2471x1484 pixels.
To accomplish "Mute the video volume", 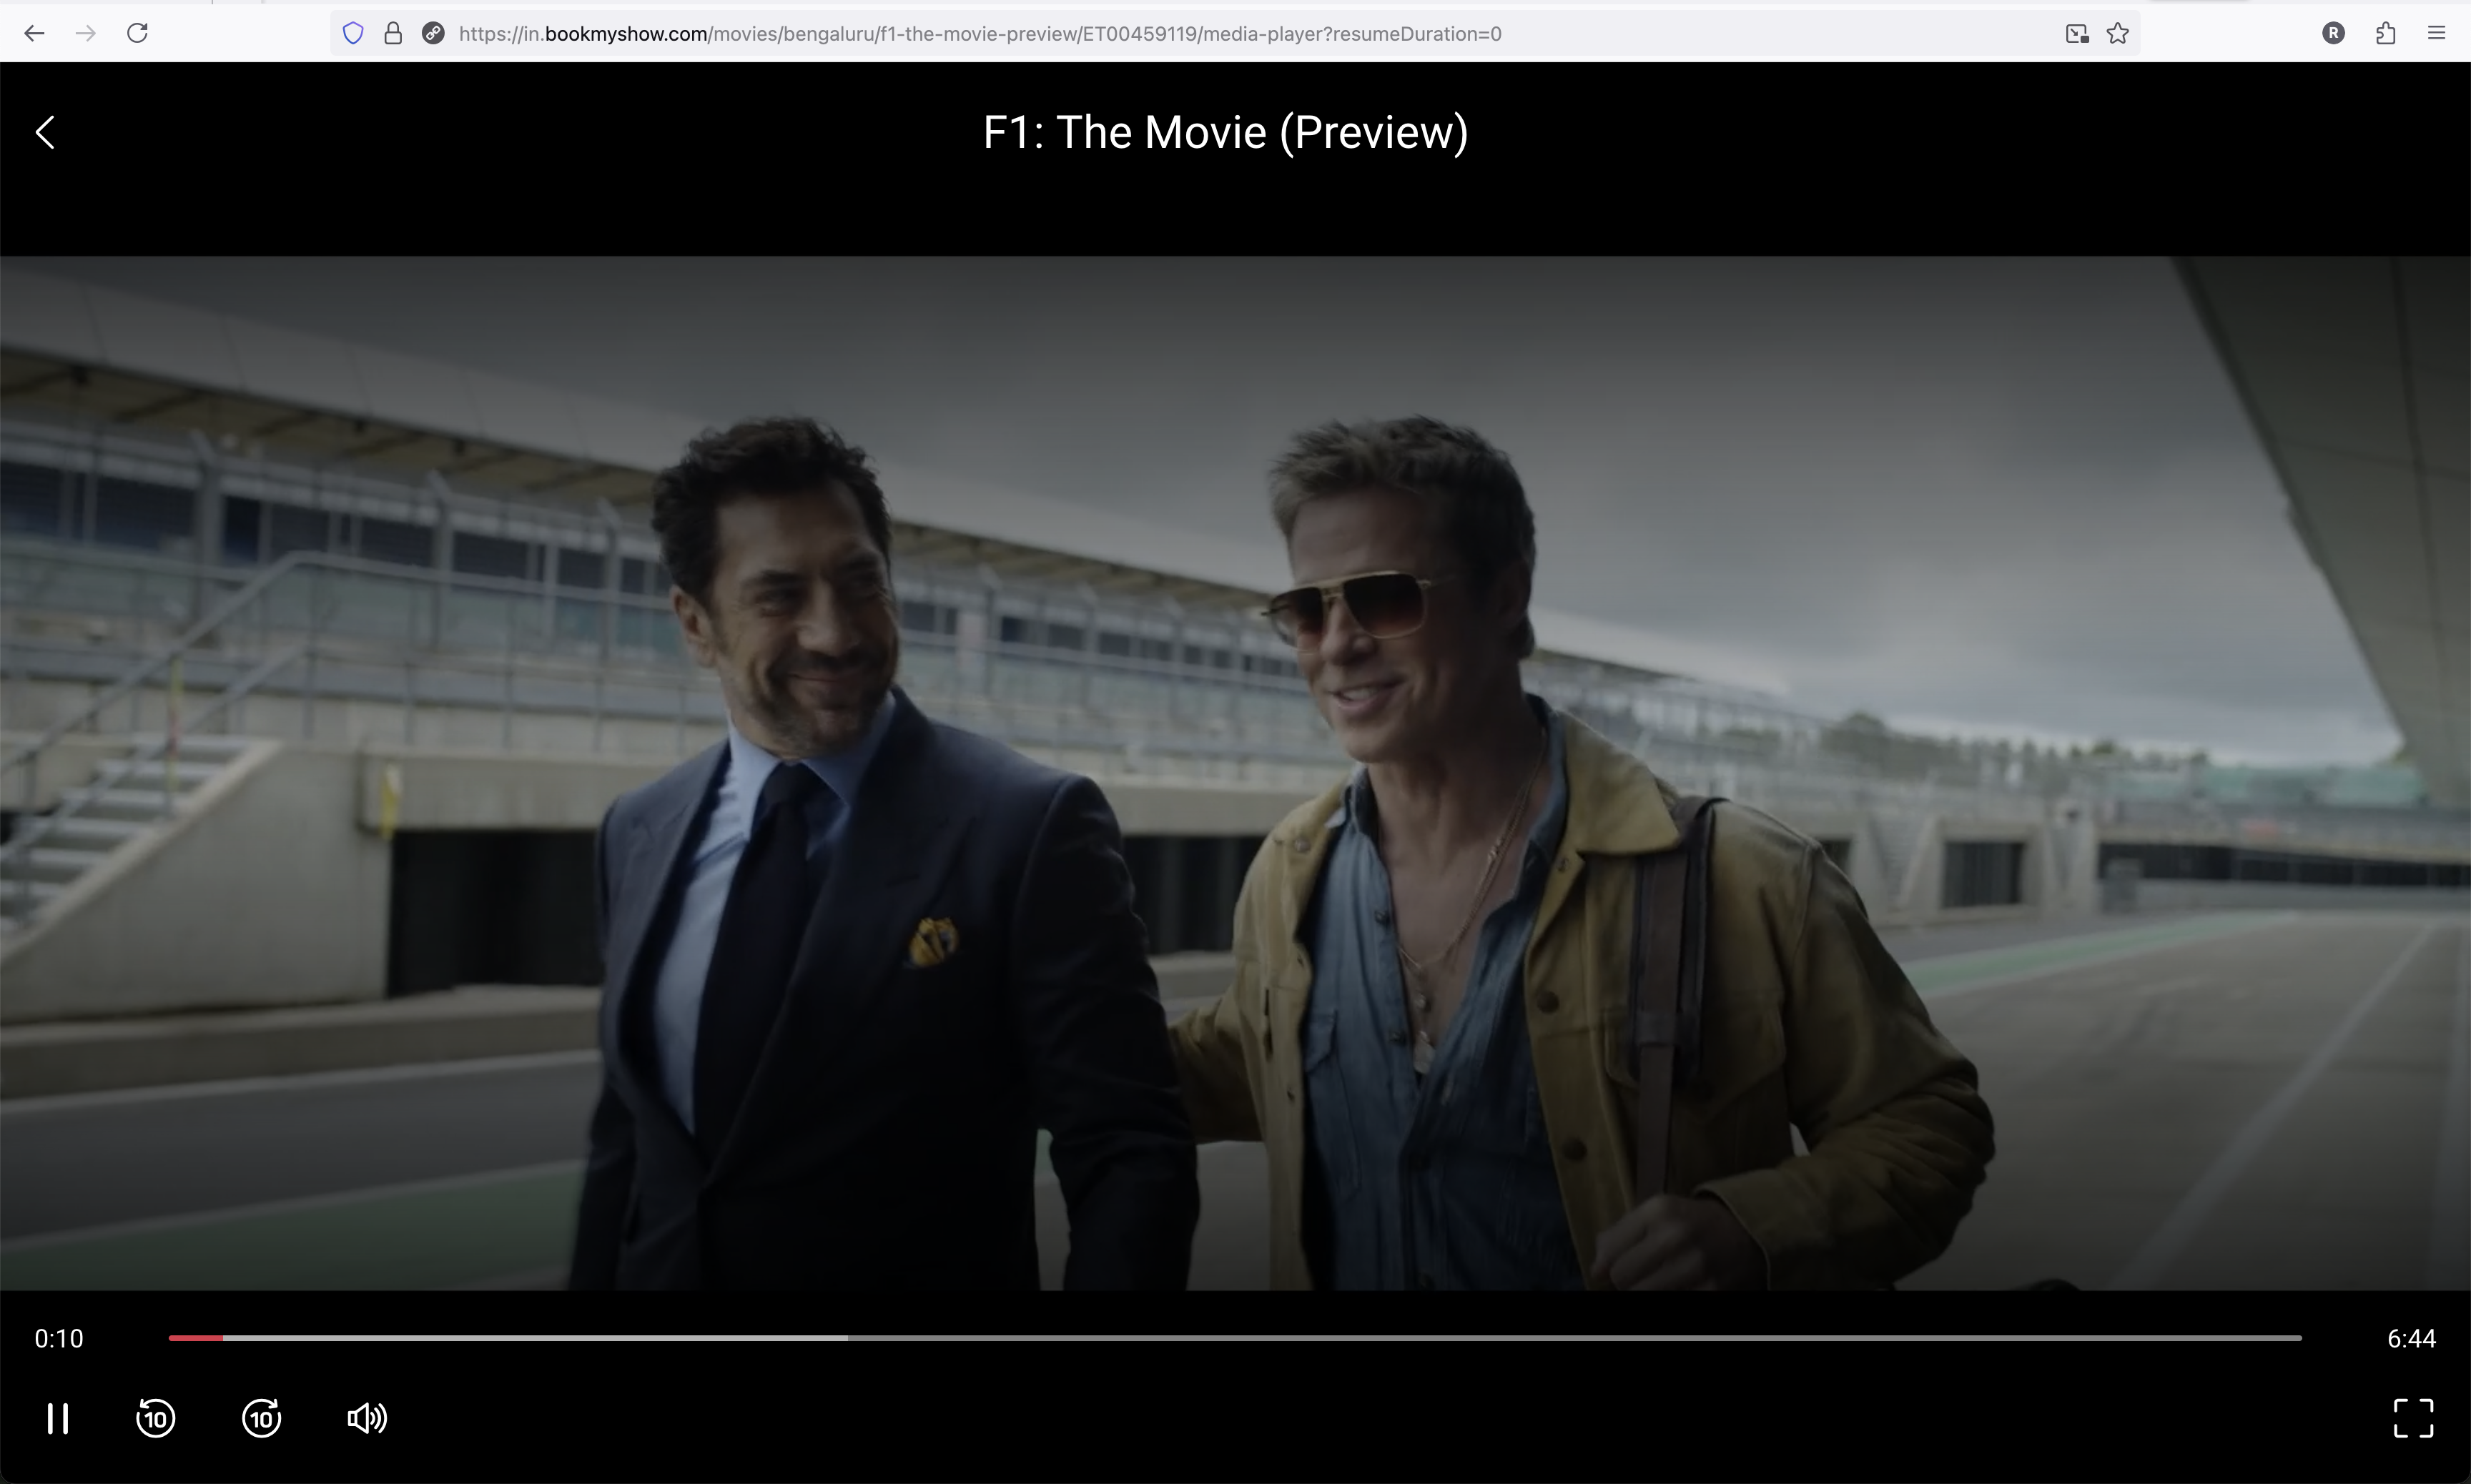I will point(367,1418).
